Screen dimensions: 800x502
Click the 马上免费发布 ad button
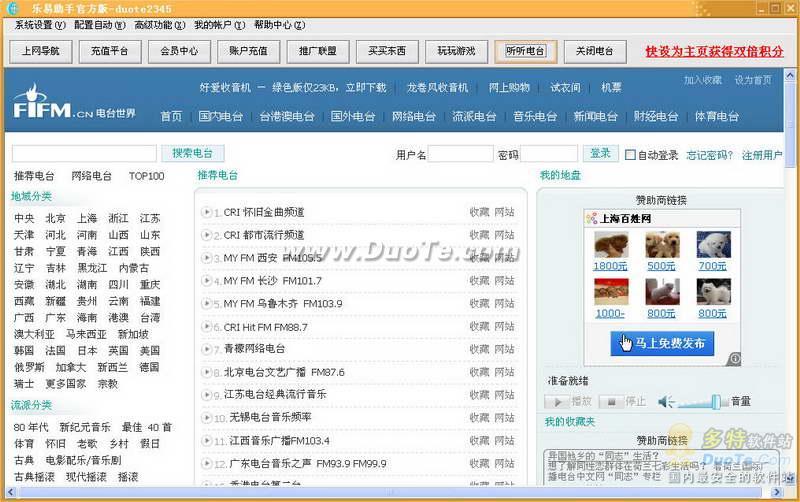coord(662,343)
